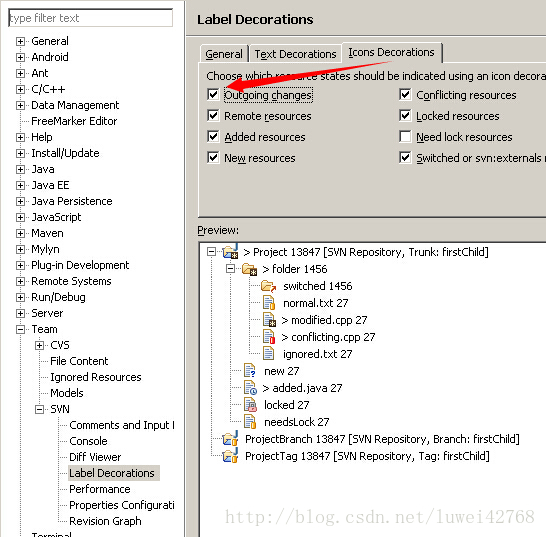
Task: Click the added.java file icon
Action: [250, 388]
